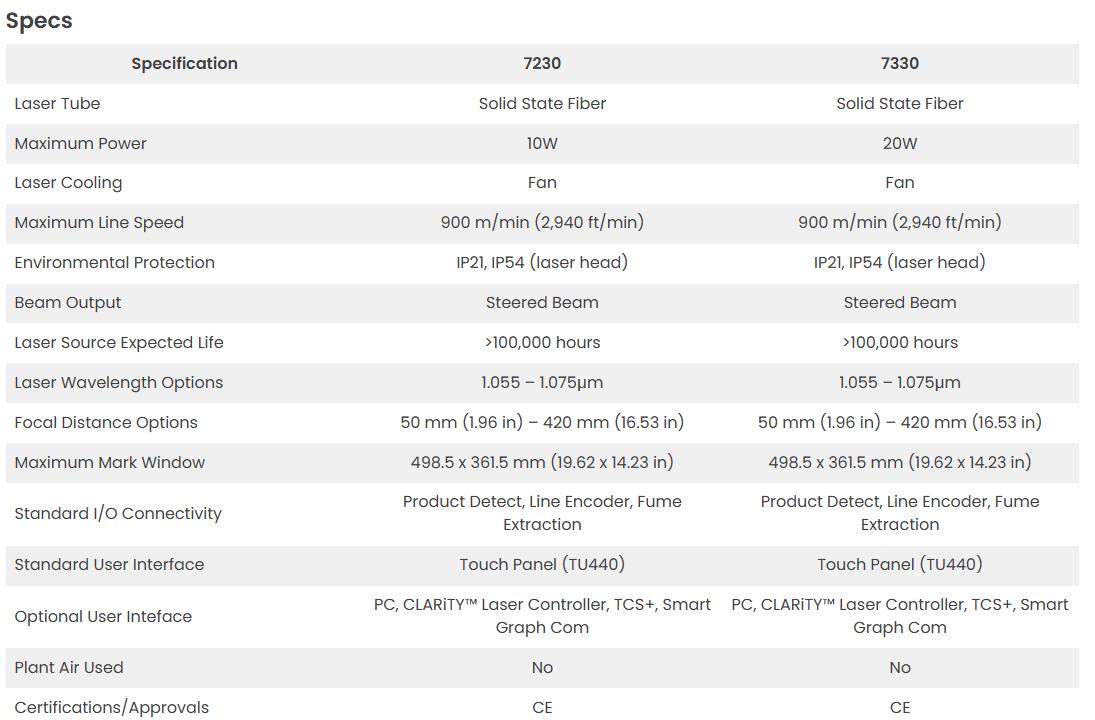
Task: Click the 10W maximum power value
Action: [x=542, y=143]
